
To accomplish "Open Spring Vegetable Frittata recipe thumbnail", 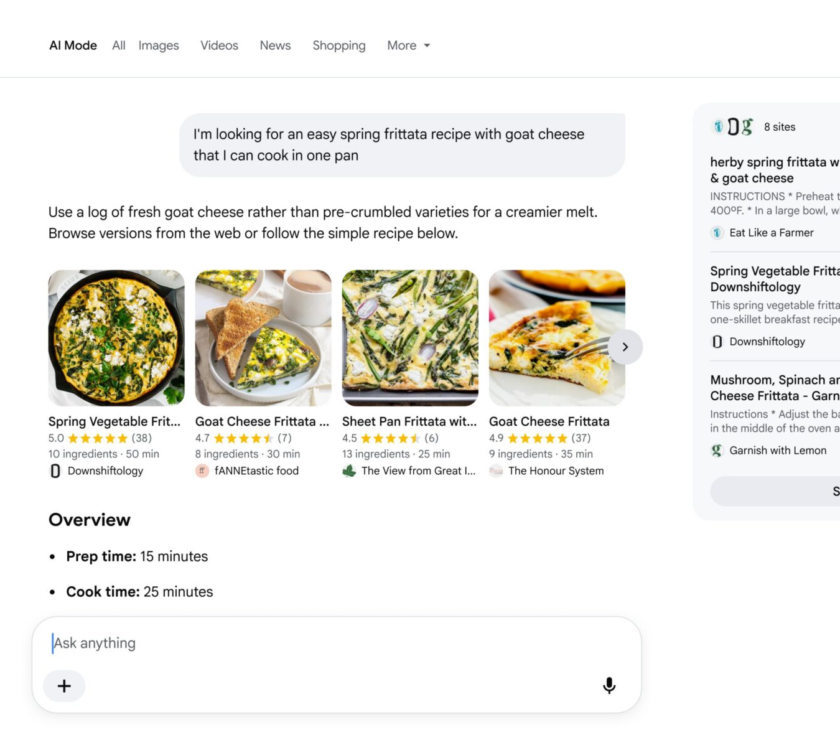I will click(x=116, y=338).
